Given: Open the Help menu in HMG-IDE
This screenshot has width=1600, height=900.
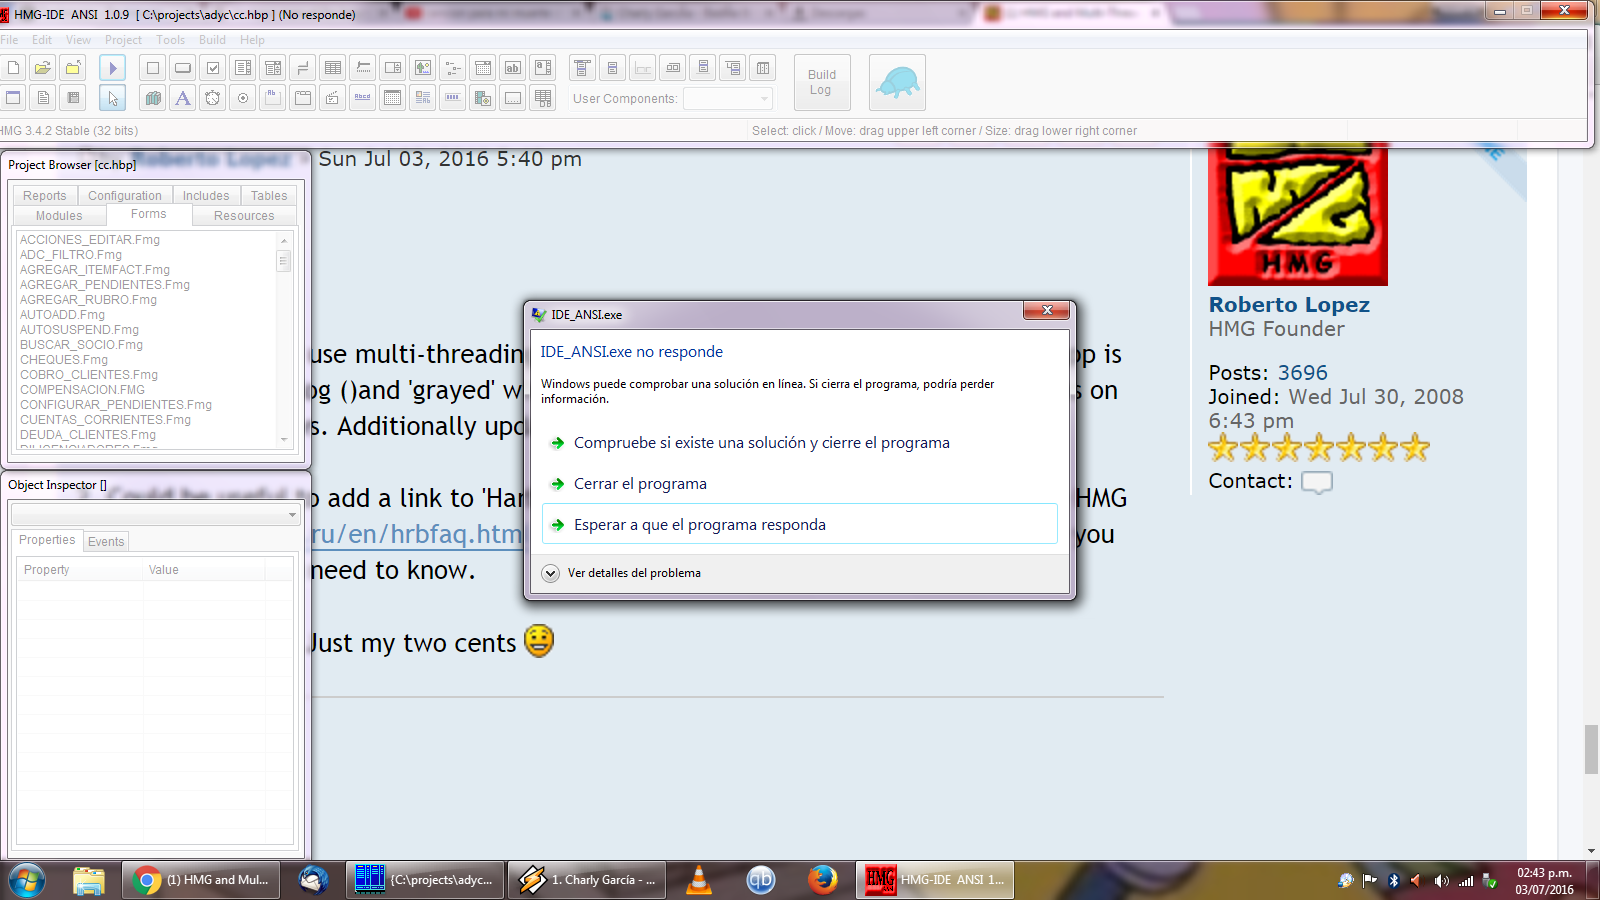Looking at the screenshot, I should tap(253, 40).
